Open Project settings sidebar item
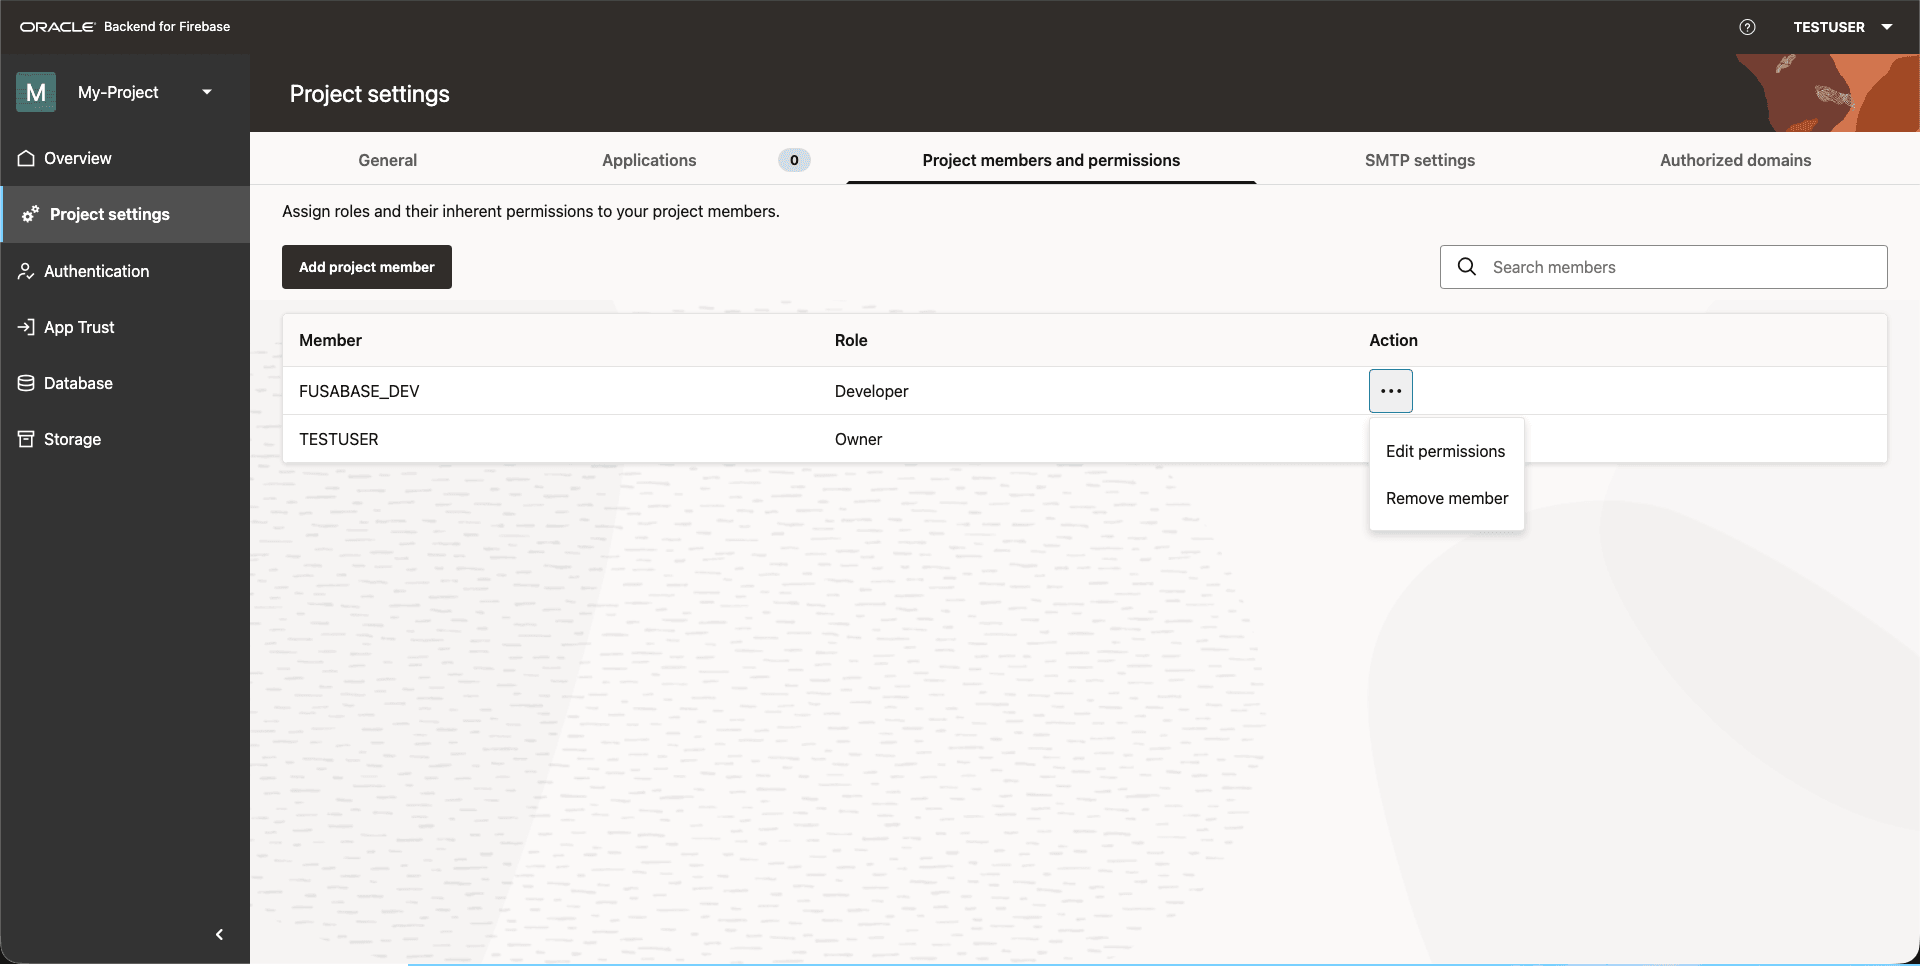Viewport: 1920px width, 966px height. click(125, 214)
